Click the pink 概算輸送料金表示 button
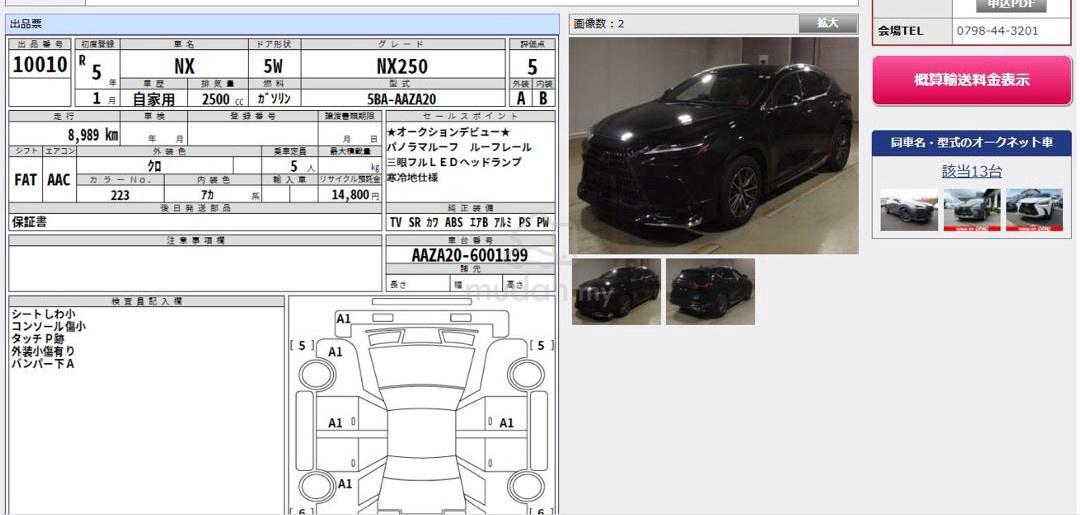This screenshot has width=1080, height=515. coord(972,81)
